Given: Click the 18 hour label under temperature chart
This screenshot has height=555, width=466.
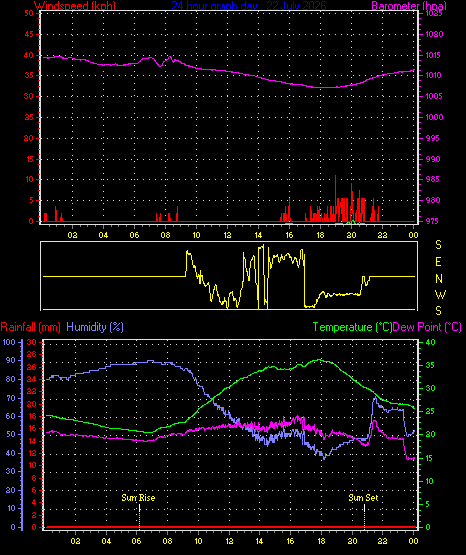Looking at the screenshot, I should (321, 541).
